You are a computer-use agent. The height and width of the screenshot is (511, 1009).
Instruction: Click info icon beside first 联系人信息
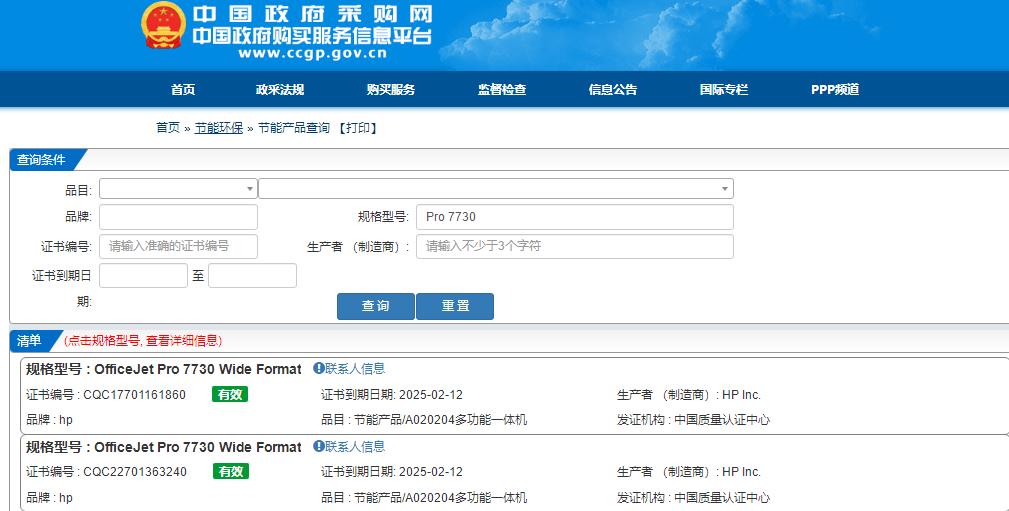(x=318, y=369)
